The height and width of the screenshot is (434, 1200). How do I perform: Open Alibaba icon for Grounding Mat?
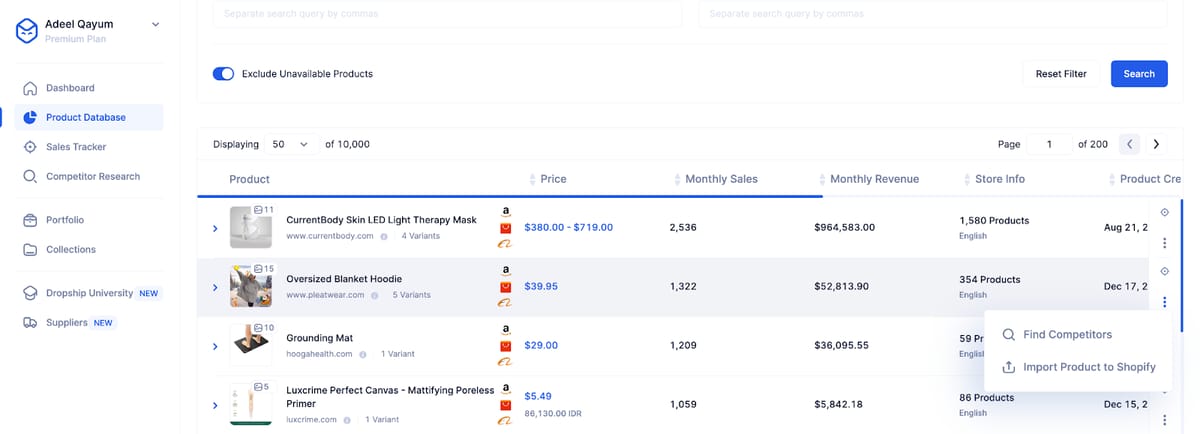pos(506,362)
